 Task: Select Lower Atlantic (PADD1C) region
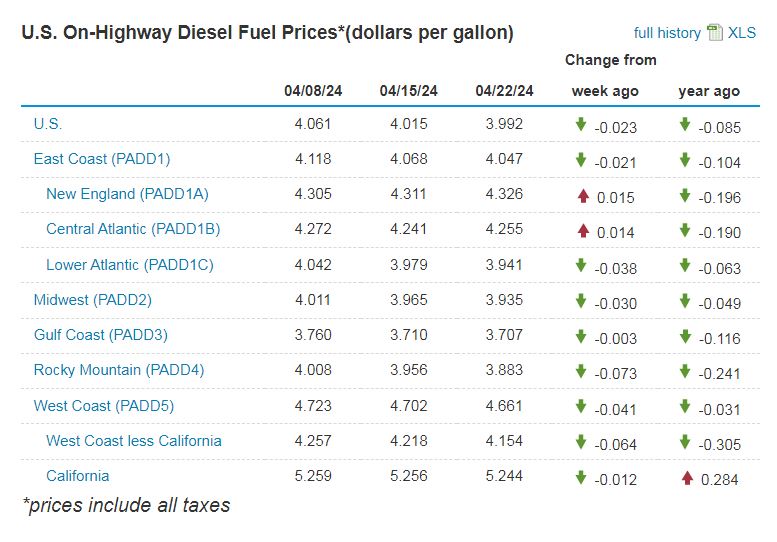(x=129, y=265)
